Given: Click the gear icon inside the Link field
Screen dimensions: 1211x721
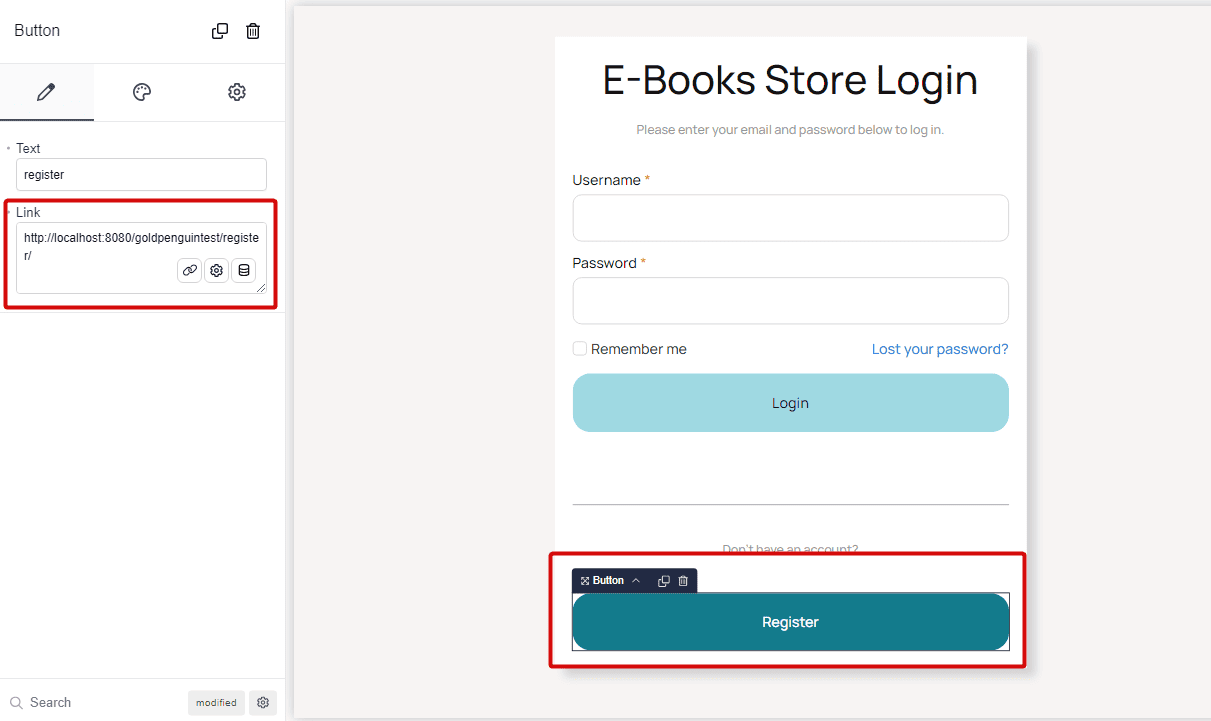Looking at the screenshot, I should click(x=216, y=270).
